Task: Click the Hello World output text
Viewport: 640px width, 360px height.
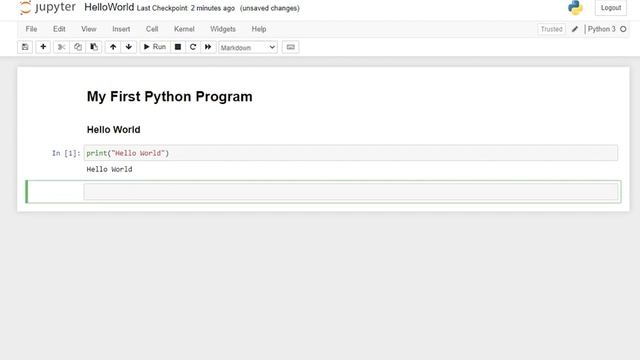Action: point(109,169)
